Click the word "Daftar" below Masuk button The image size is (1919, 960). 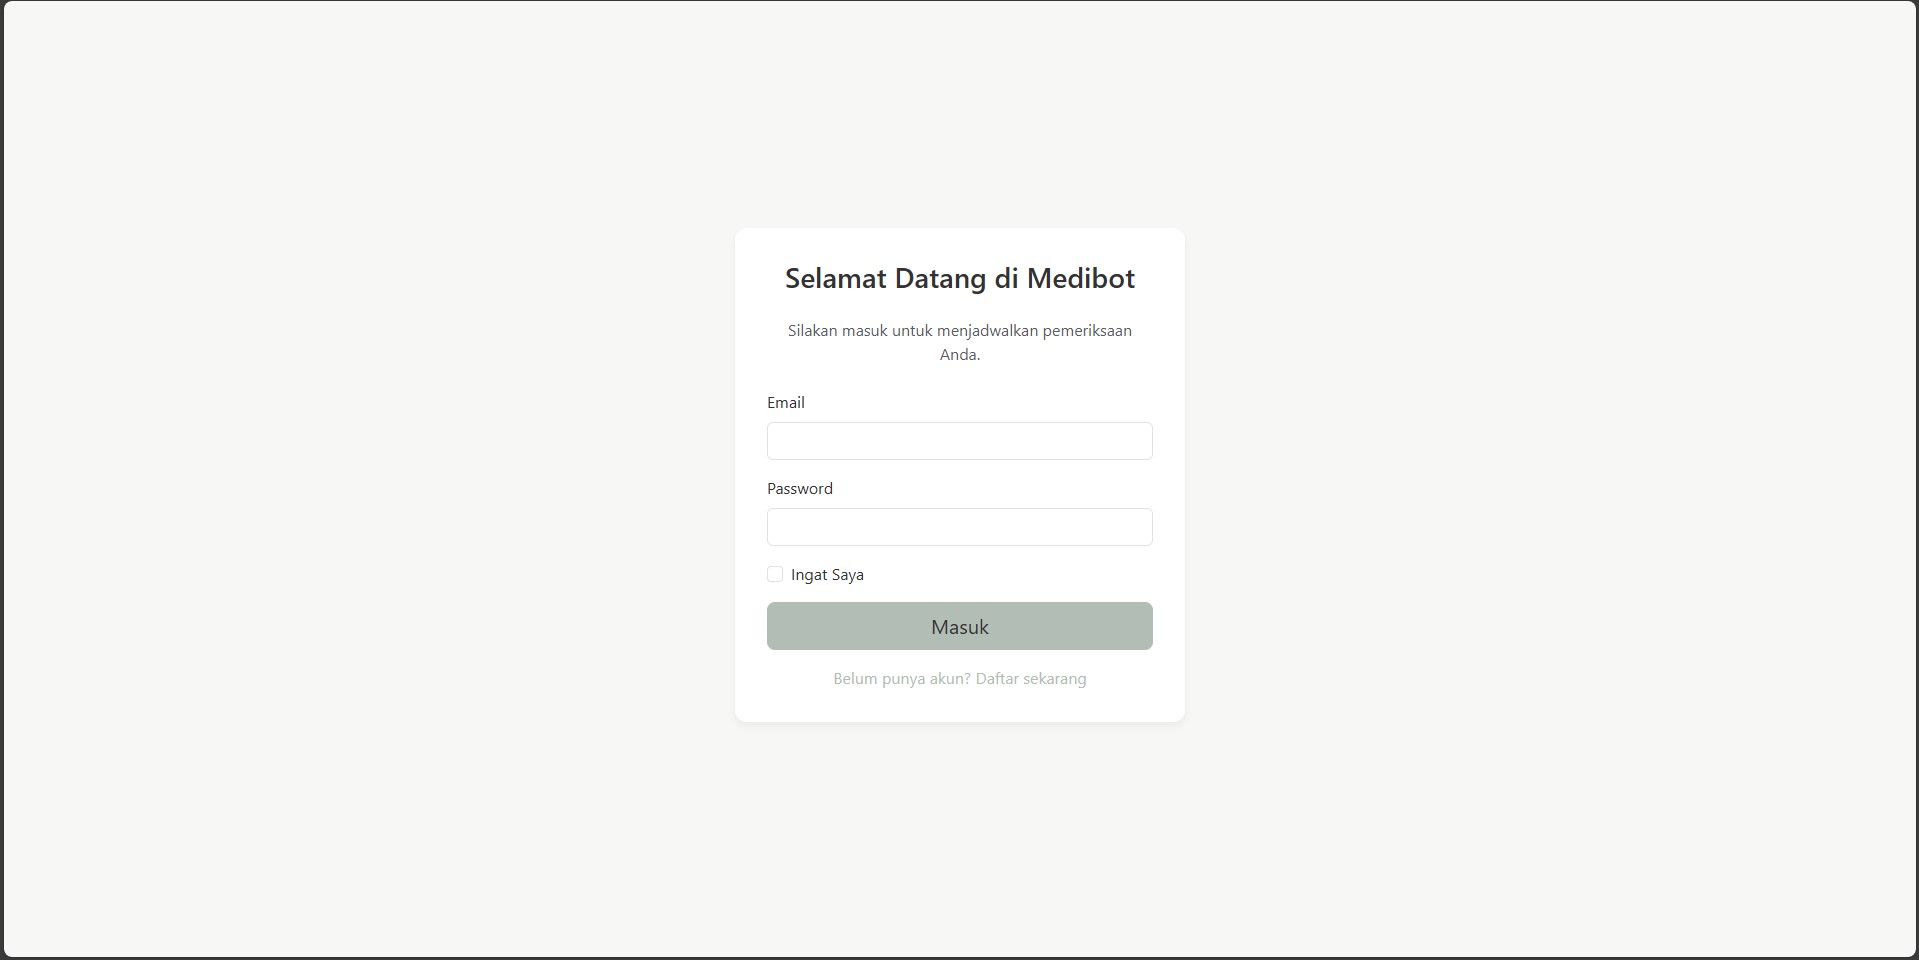click(997, 679)
